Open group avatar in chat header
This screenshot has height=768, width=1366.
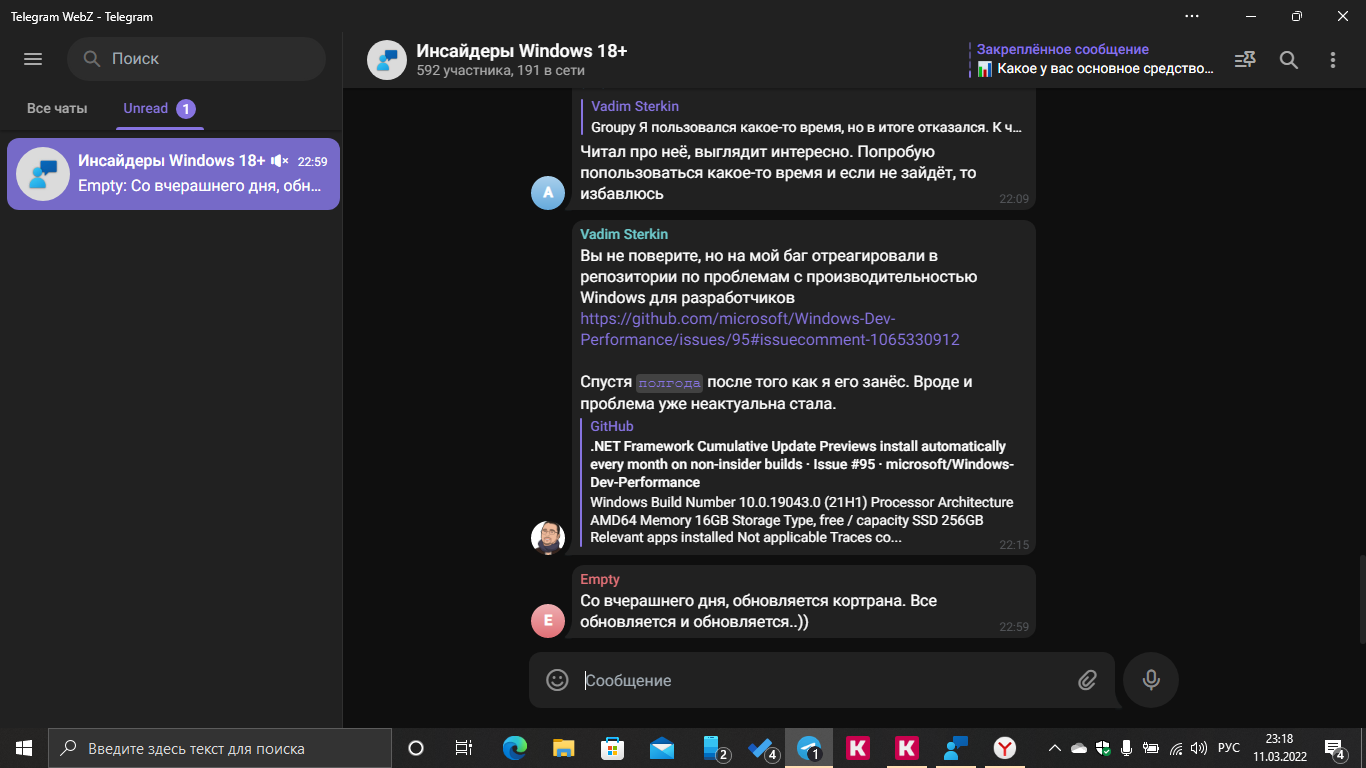click(x=387, y=60)
